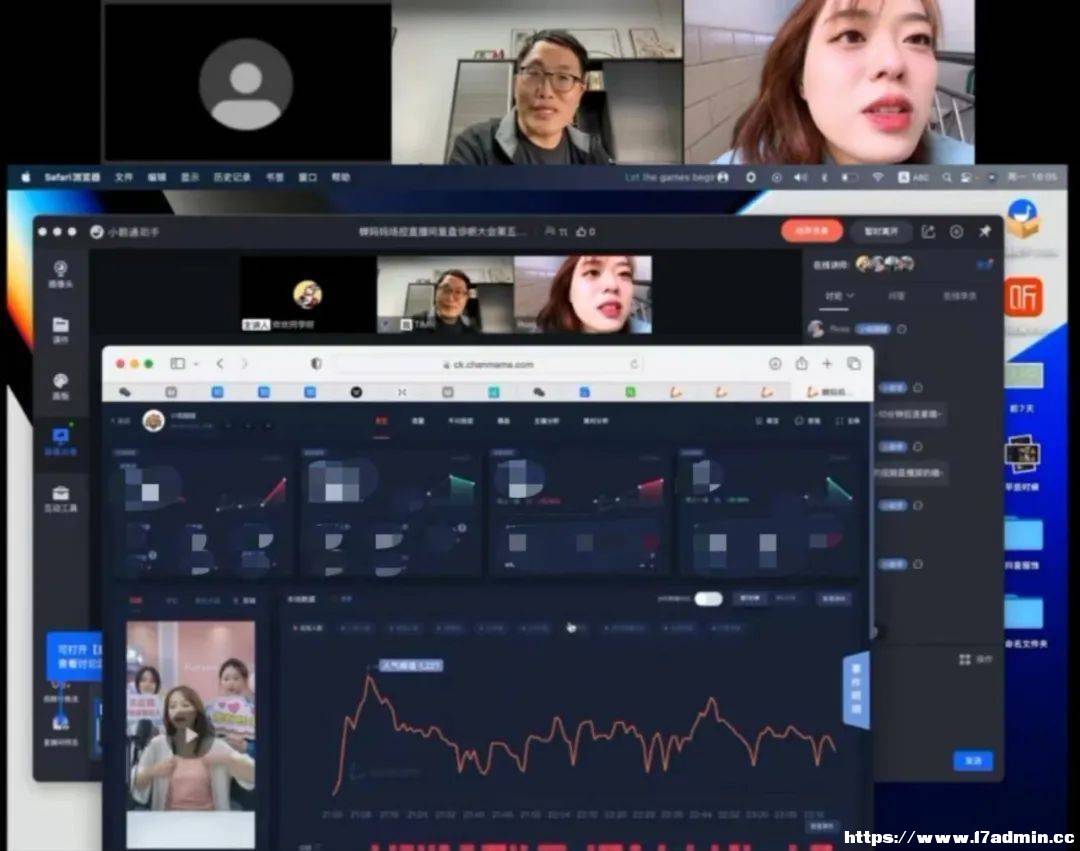Image resolution: width=1080 pixels, height=851 pixels.
Task: Open the 帮助 menu
Action: tap(341, 177)
